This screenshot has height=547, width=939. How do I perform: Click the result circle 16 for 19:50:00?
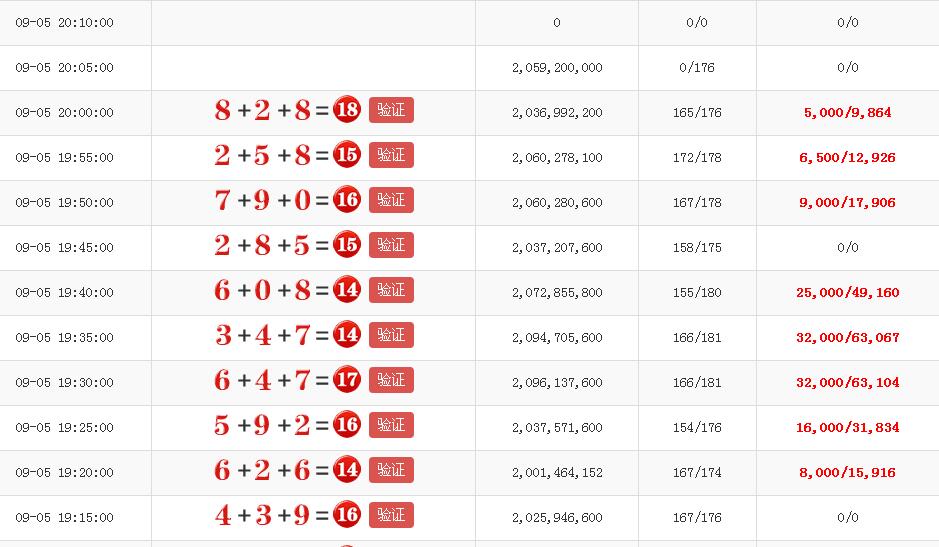click(x=347, y=200)
